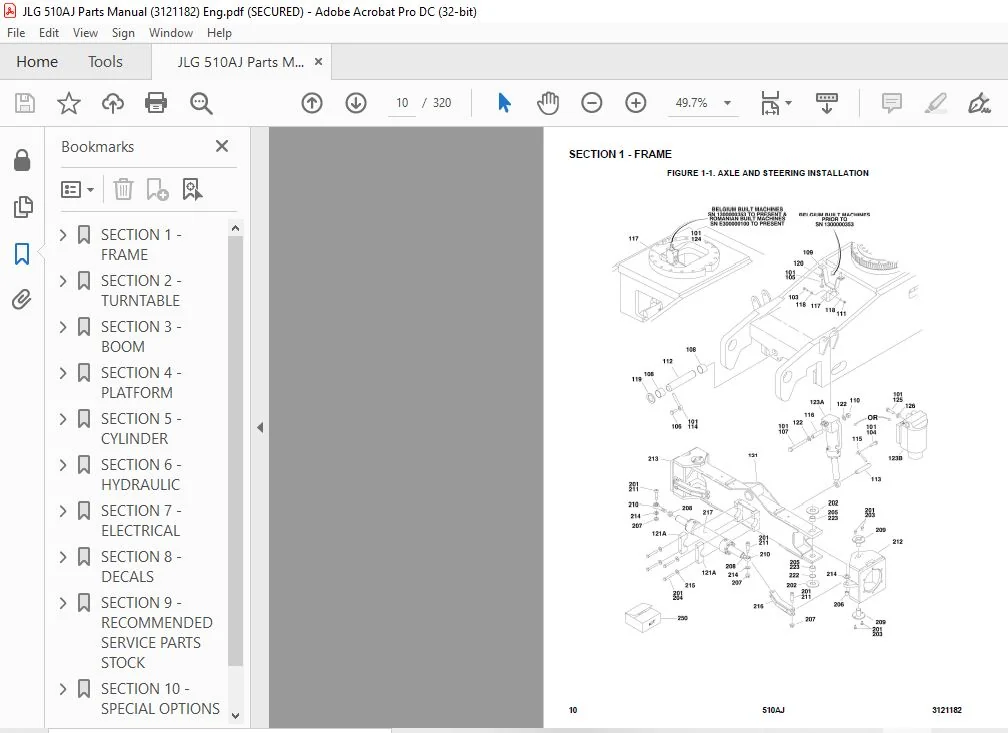The height and width of the screenshot is (733, 1008).
Task: Activate the Hand pan tool
Action: click(548, 103)
